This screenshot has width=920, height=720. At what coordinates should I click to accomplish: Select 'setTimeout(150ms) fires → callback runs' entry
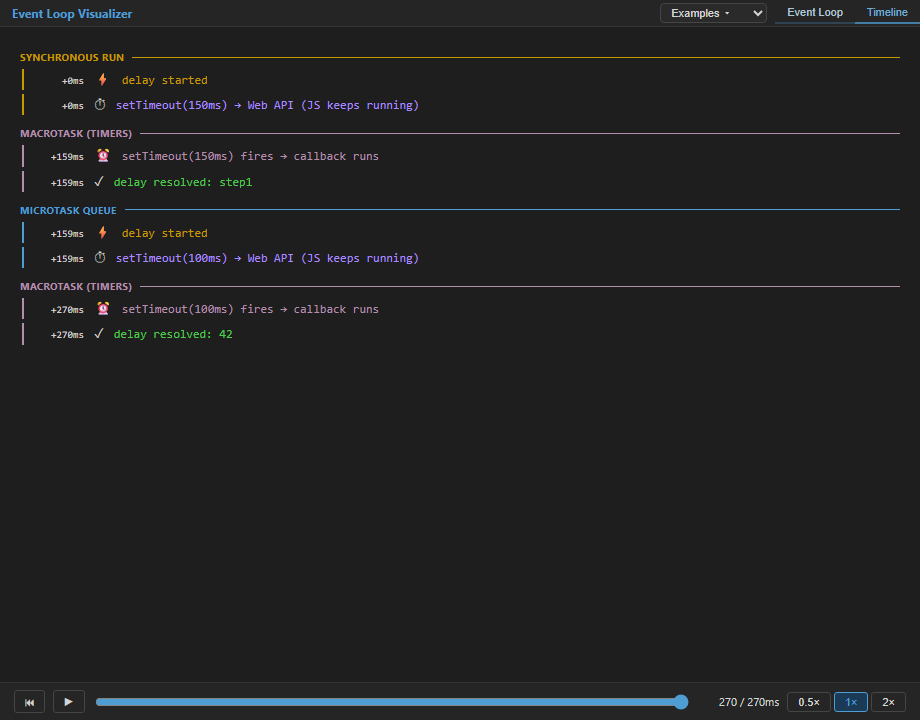click(x=251, y=156)
